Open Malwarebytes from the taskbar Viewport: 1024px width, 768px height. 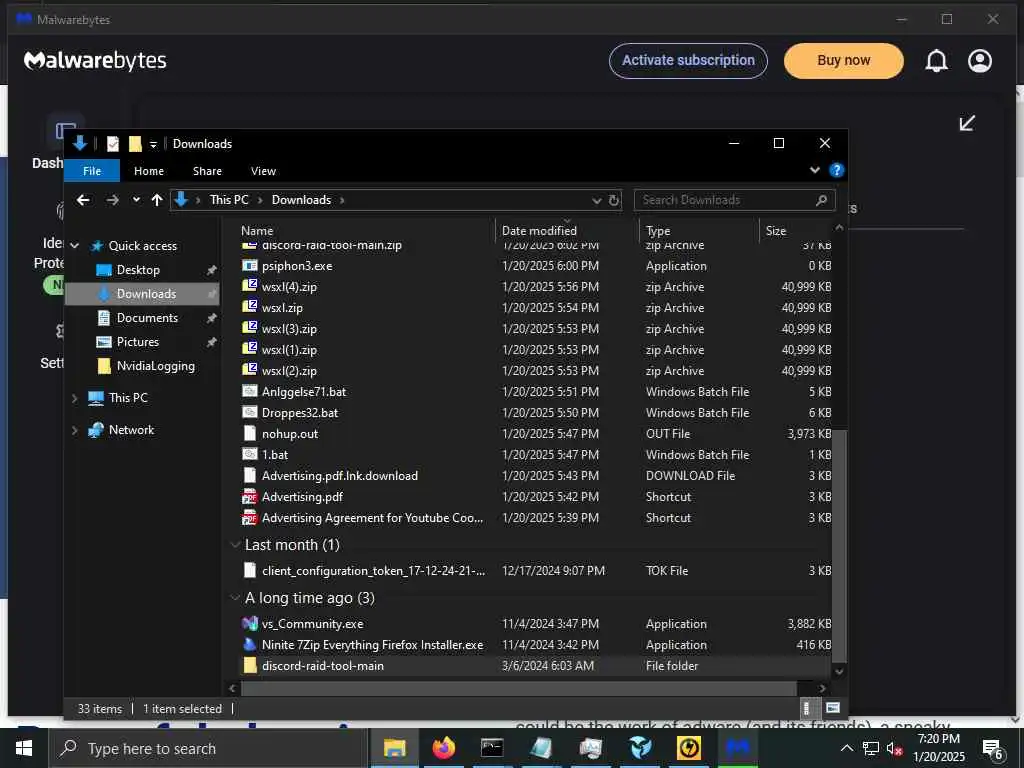coord(738,748)
